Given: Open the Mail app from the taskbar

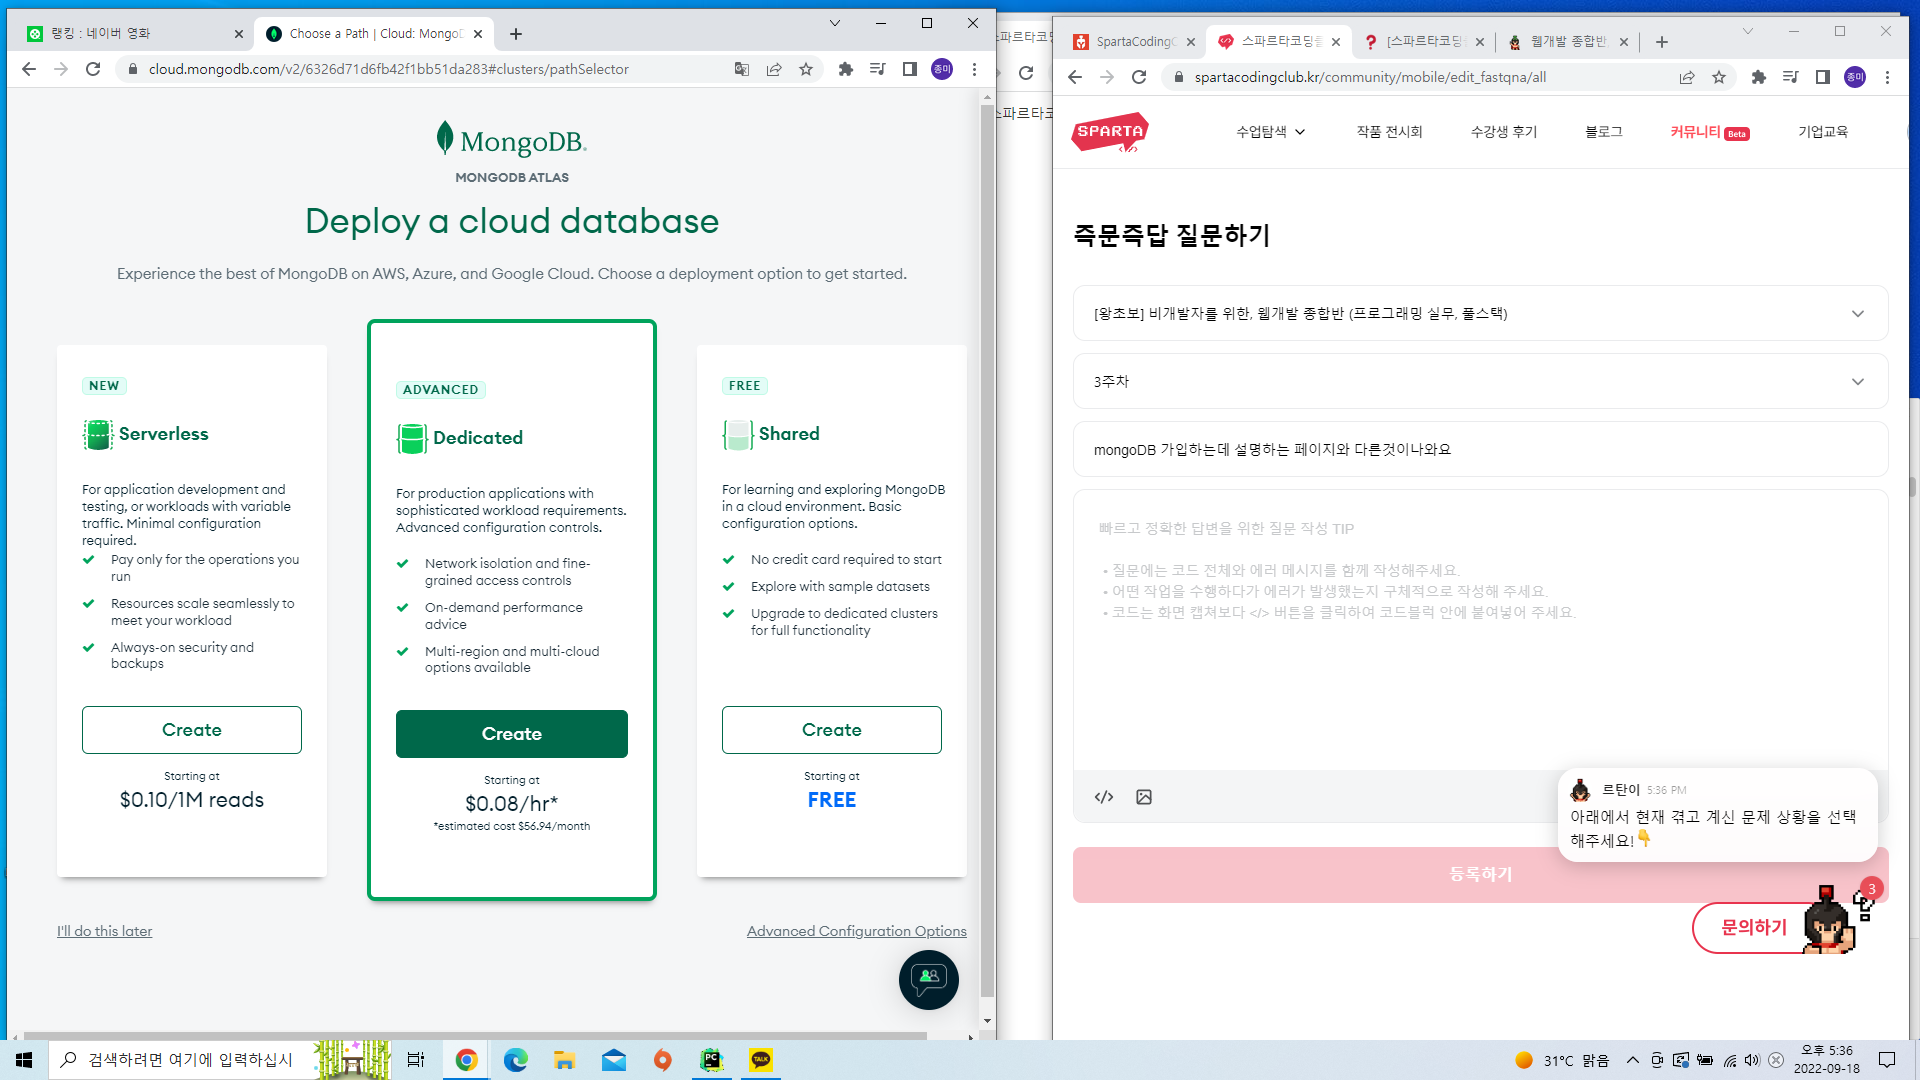Looking at the screenshot, I should click(613, 1060).
